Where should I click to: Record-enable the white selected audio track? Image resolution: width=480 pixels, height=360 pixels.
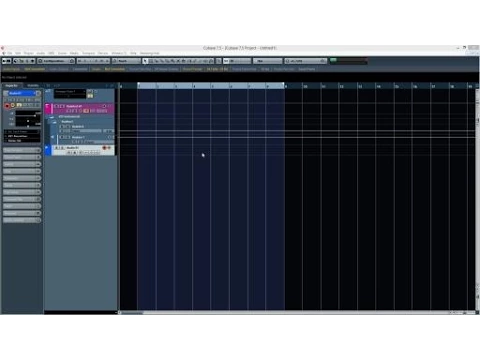(104, 148)
